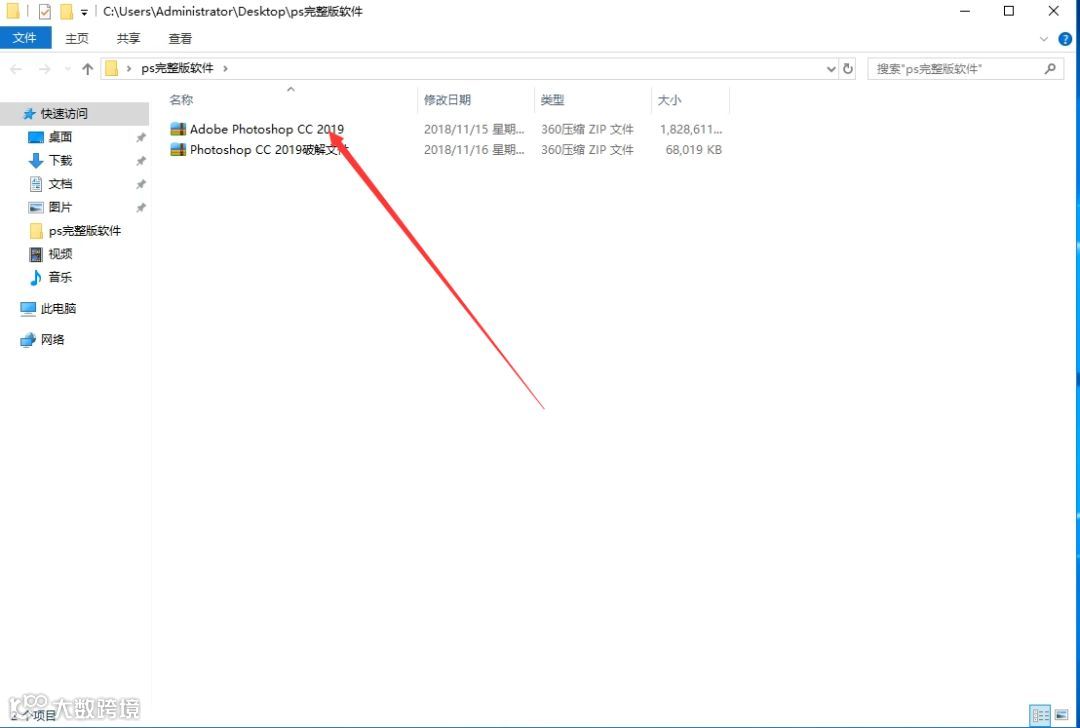Select 此电脑 in the navigation pane
Image resolution: width=1080 pixels, height=728 pixels.
coord(59,309)
